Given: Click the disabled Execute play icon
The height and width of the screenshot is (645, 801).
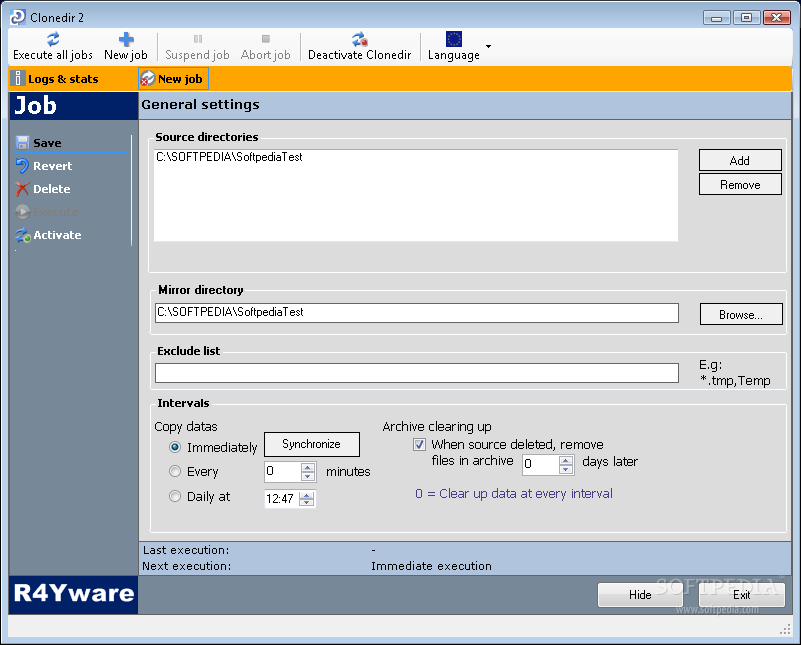Looking at the screenshot, I should click(22, 211).
